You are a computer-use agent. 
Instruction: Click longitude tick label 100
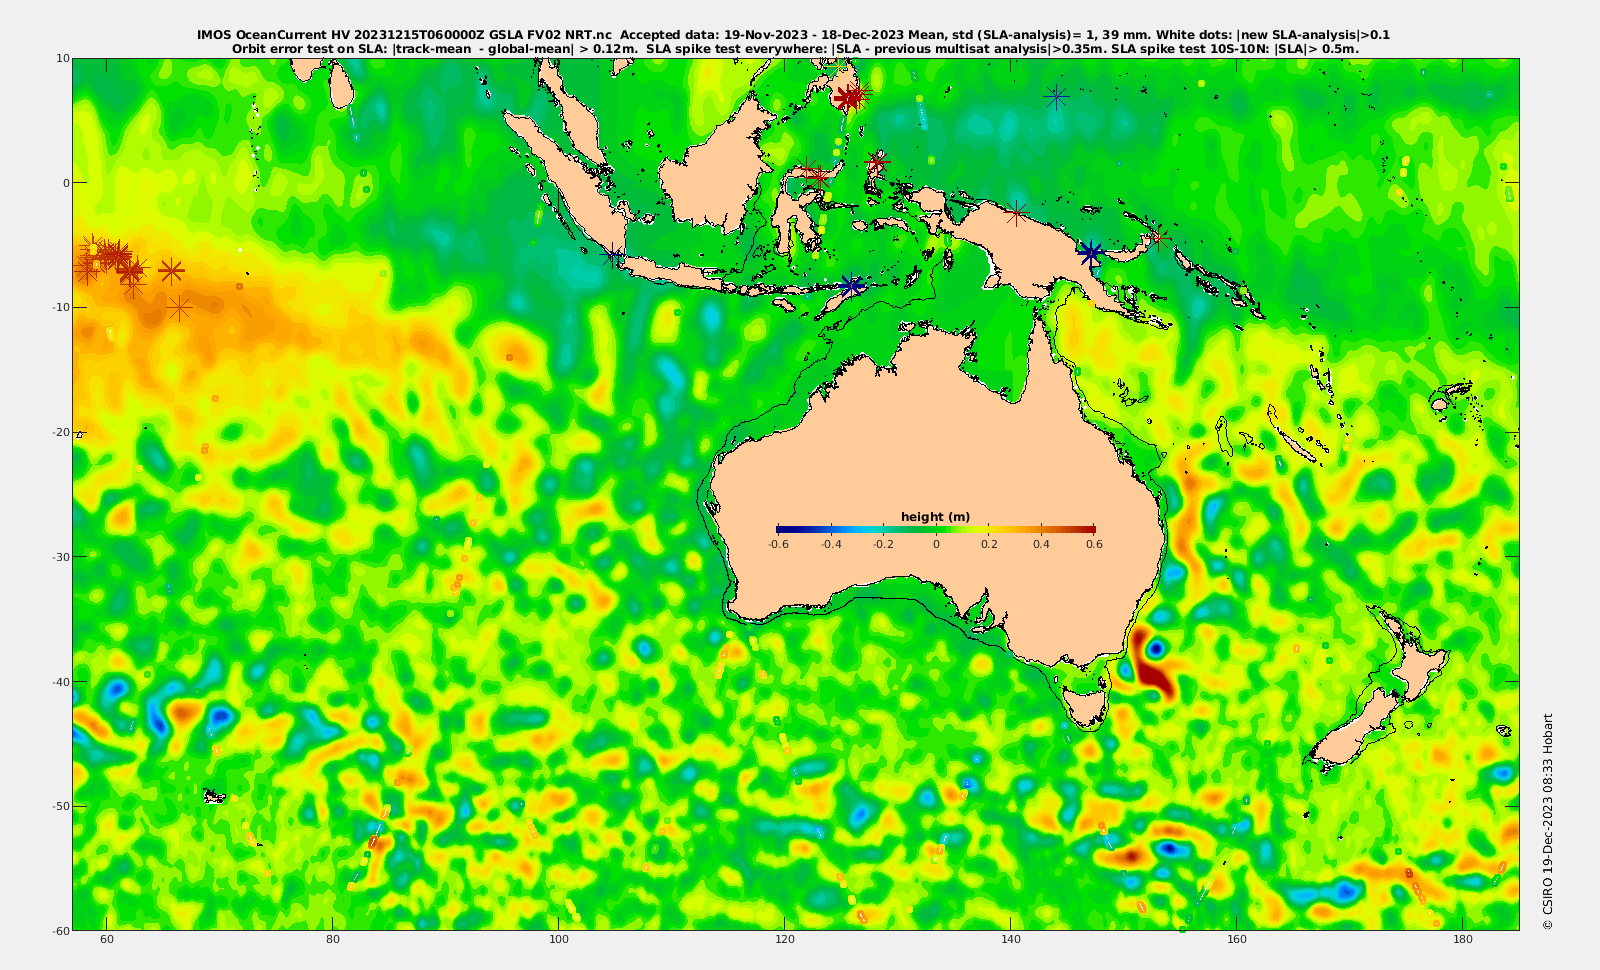pos(559,940)
